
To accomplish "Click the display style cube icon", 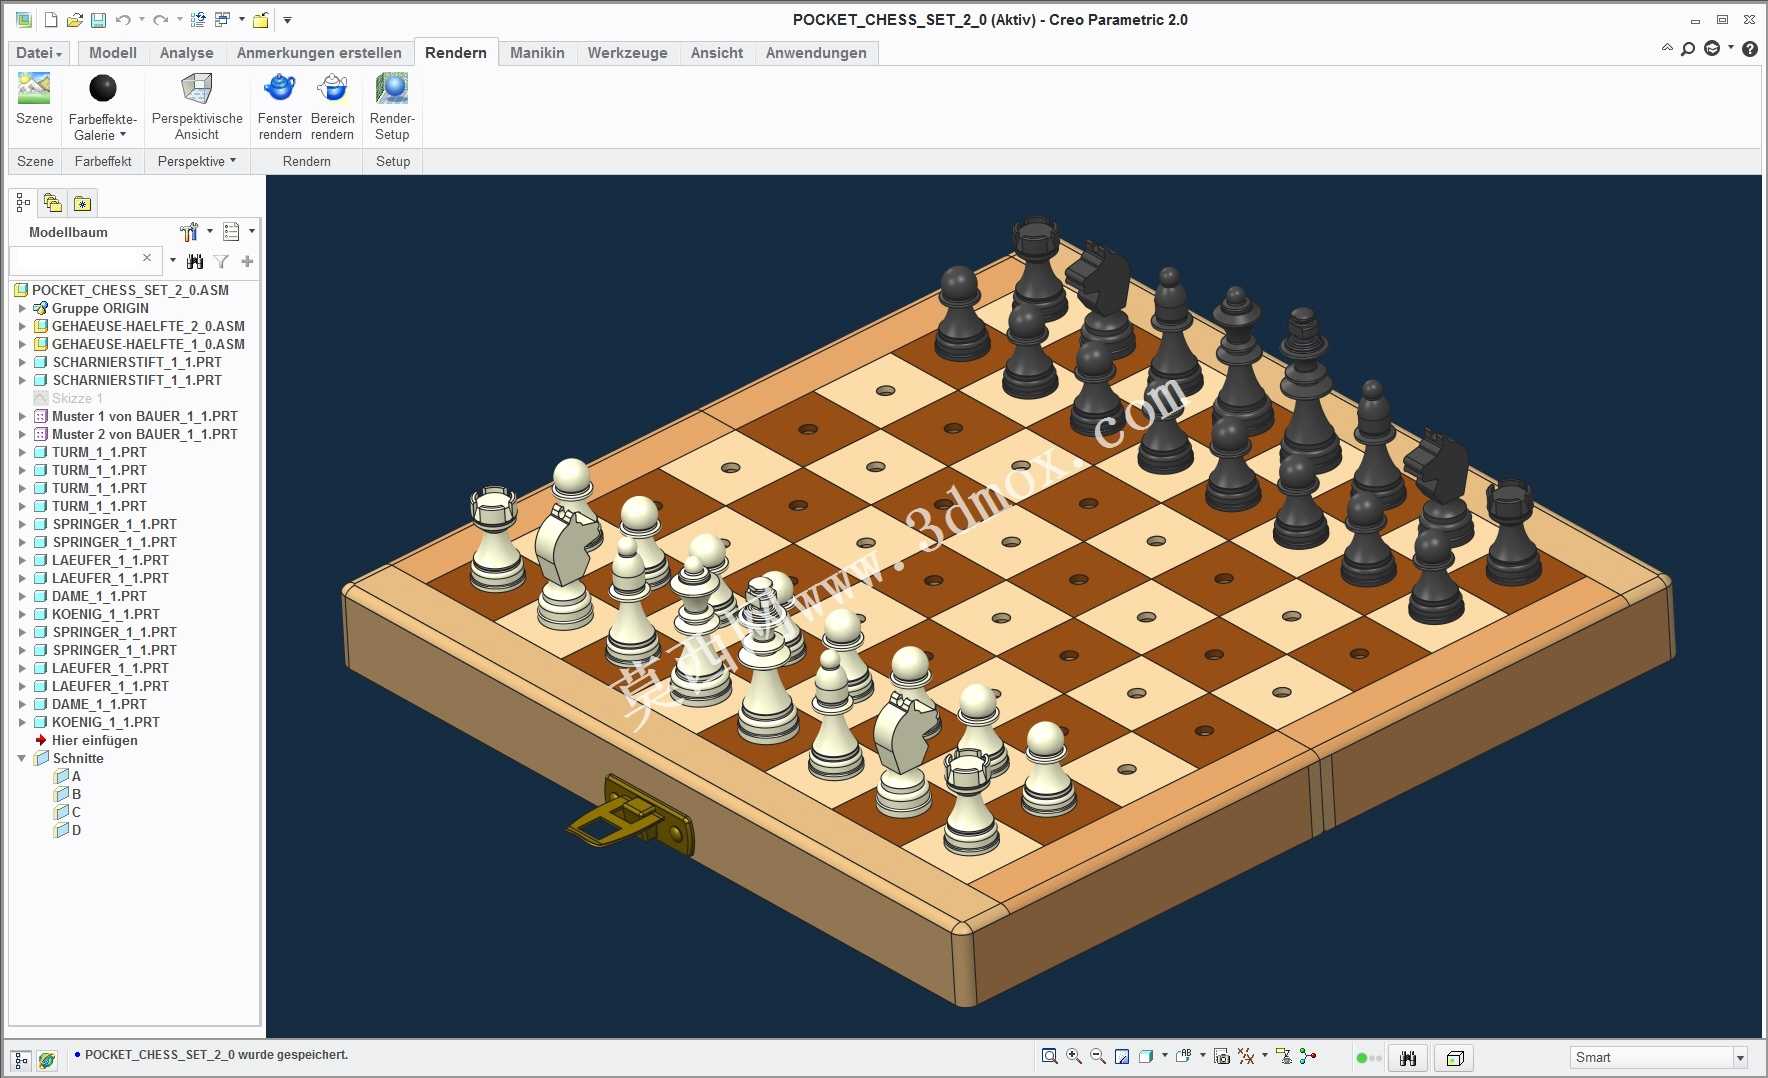I will (1146, 1057).
